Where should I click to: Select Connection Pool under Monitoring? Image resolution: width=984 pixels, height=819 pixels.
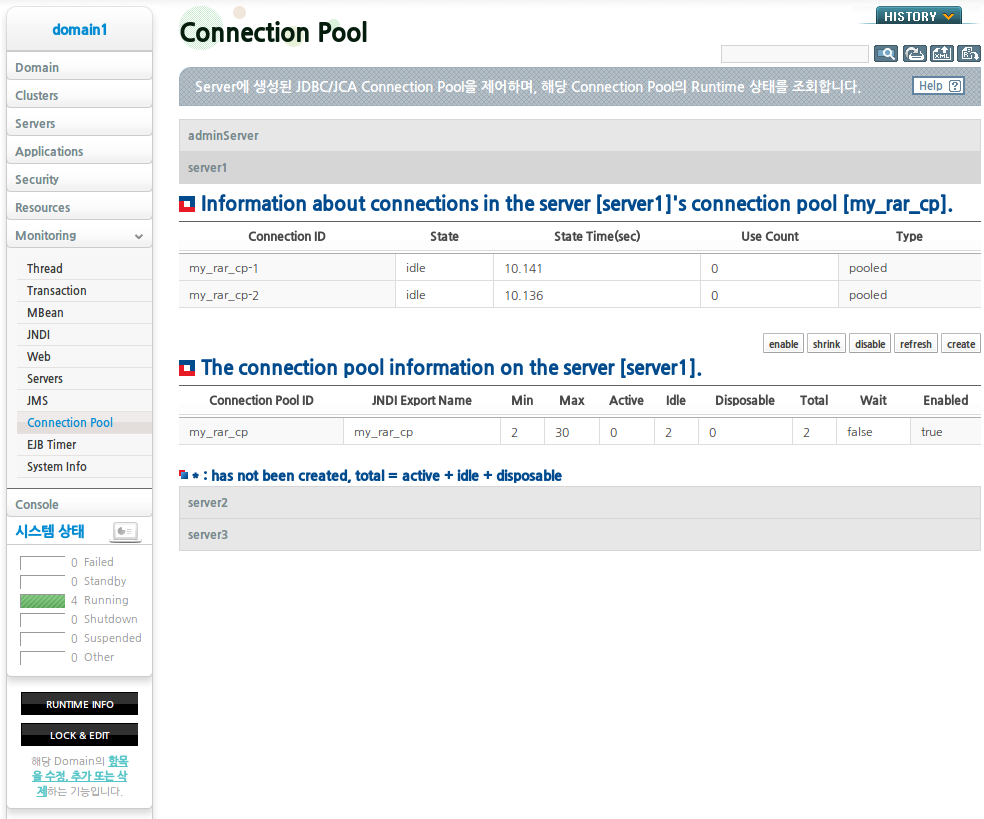[x=84, y=422]
